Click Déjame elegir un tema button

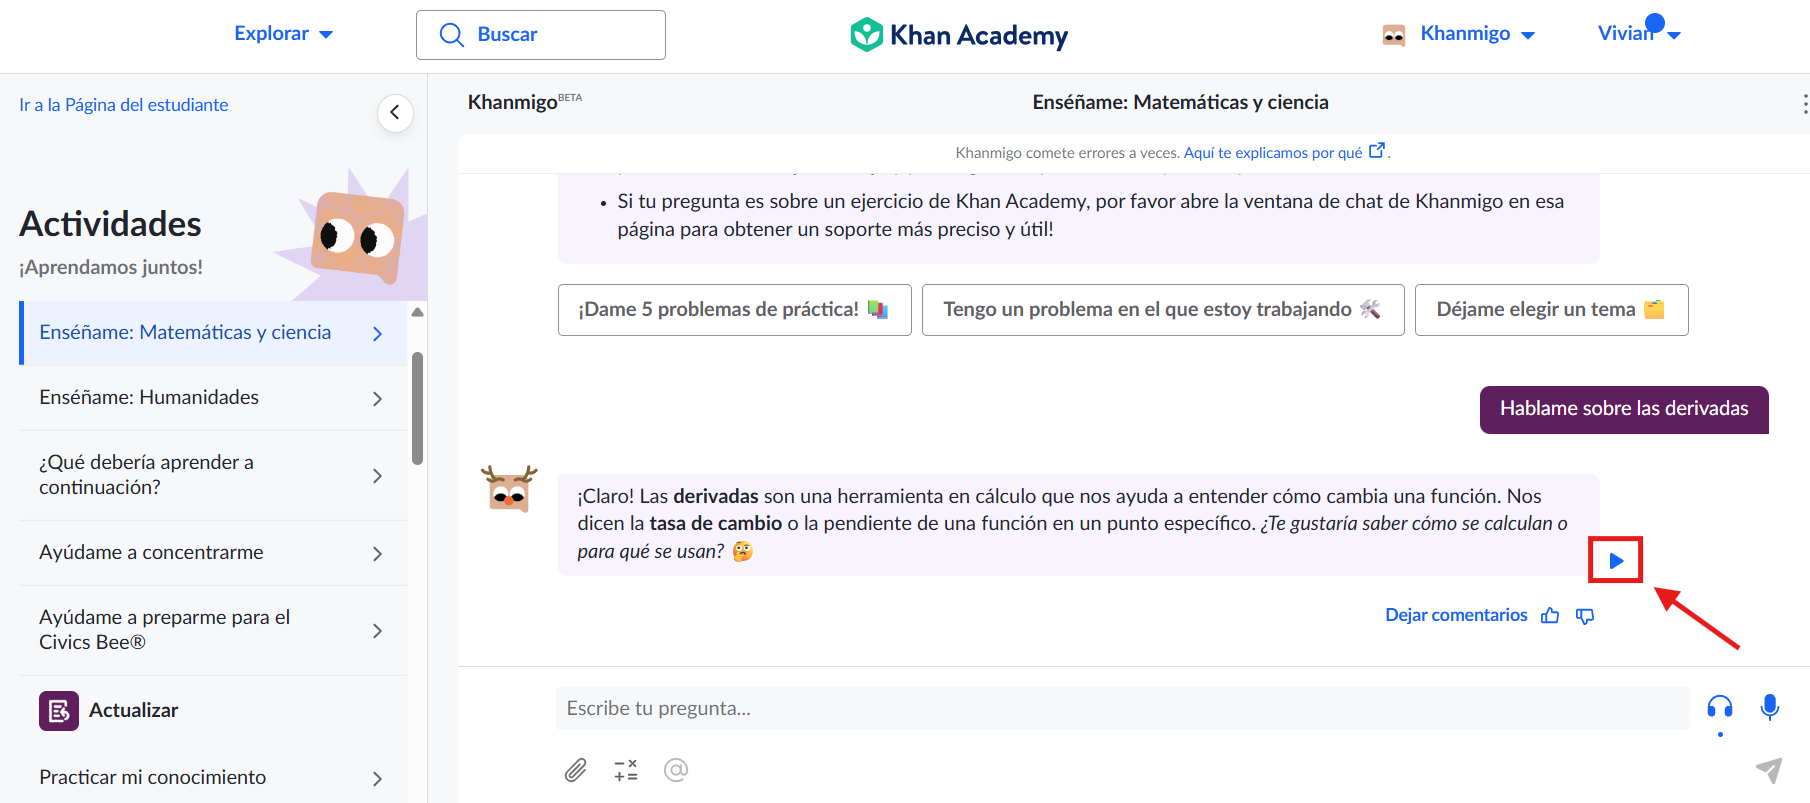click(1551, 310)
